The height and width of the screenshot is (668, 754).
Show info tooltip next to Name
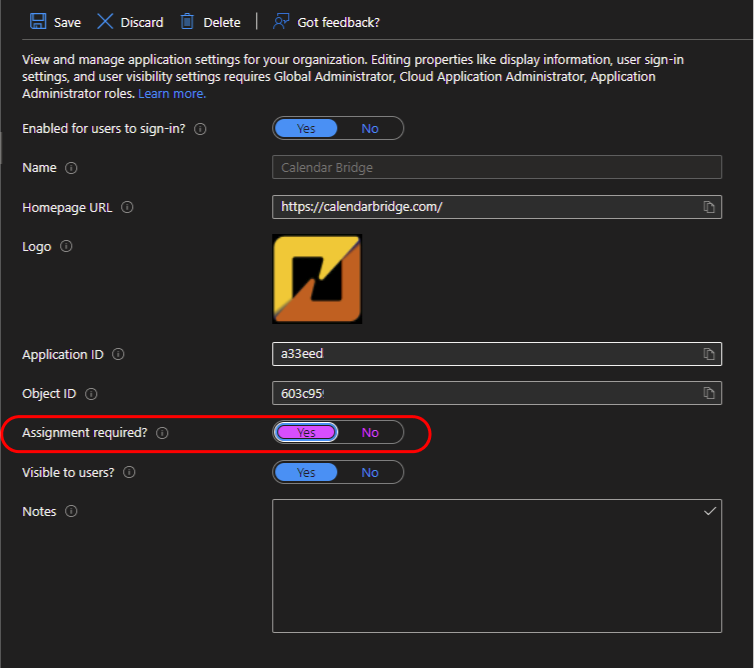71,168
